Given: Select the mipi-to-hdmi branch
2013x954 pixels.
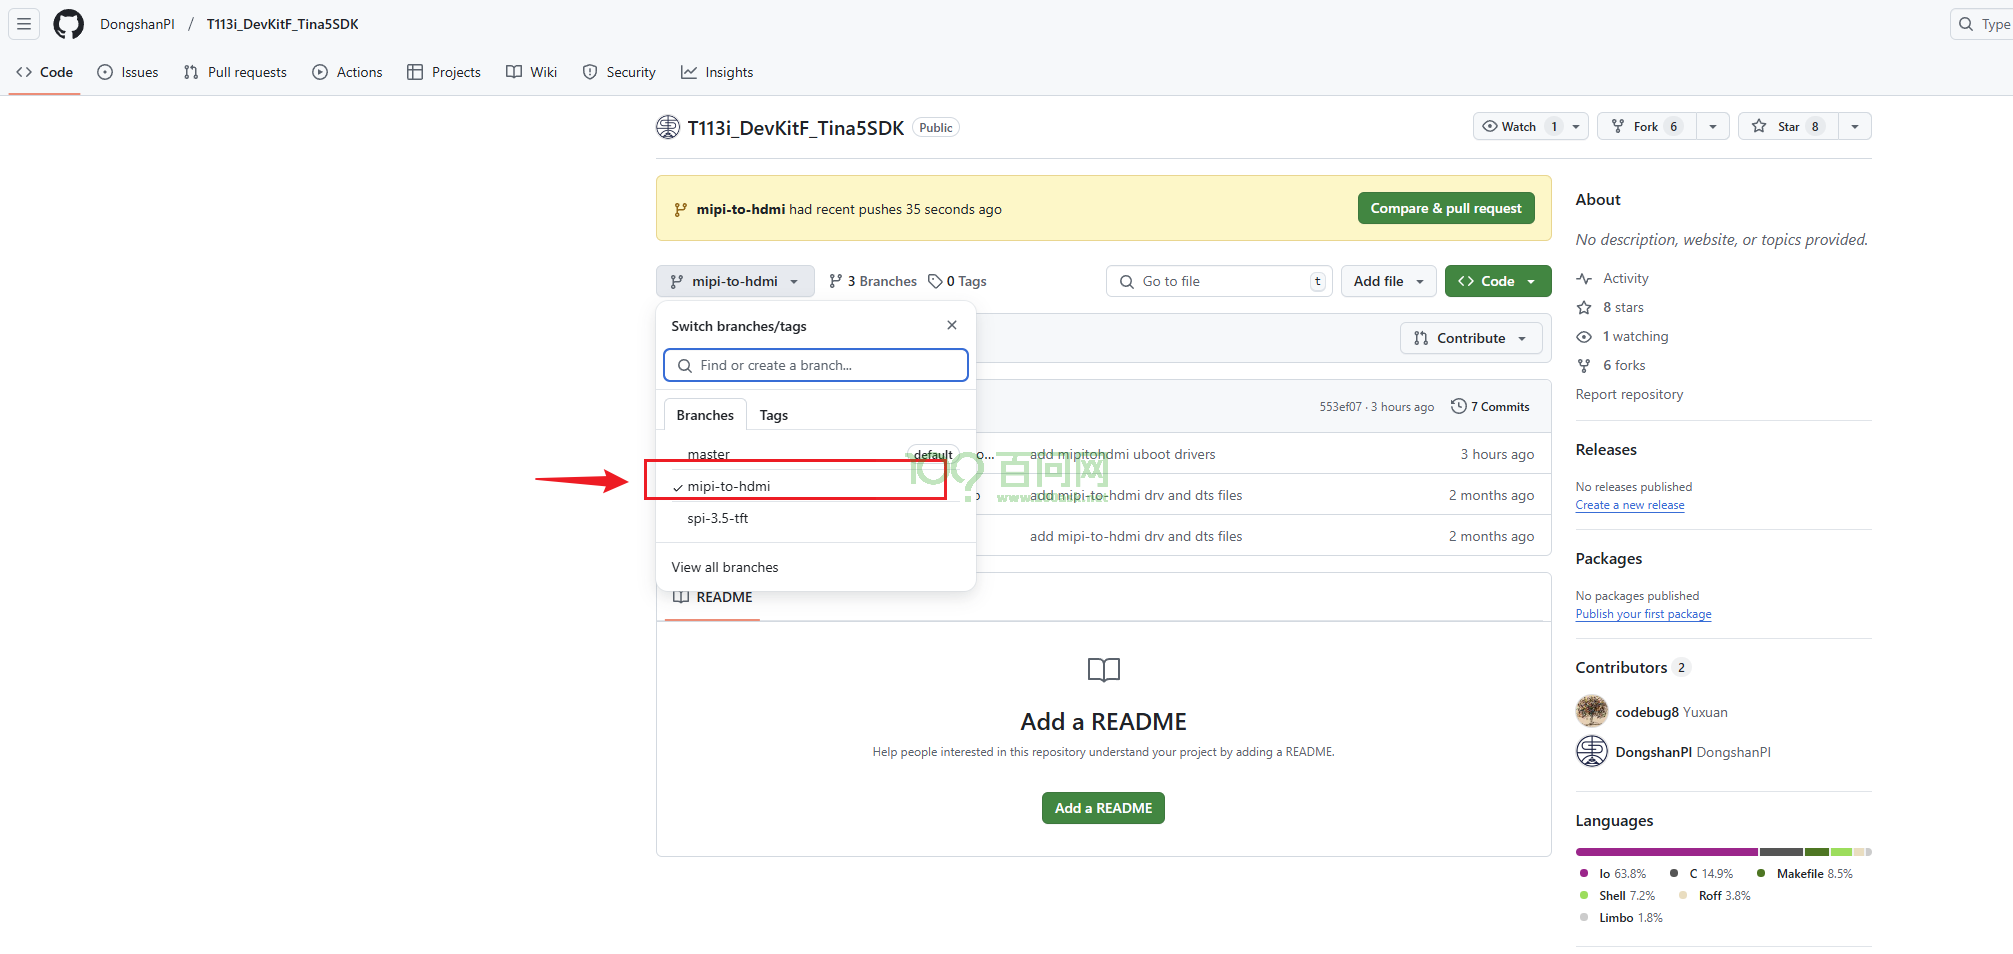Looking at the screenshot, I should tap(729, 486).
